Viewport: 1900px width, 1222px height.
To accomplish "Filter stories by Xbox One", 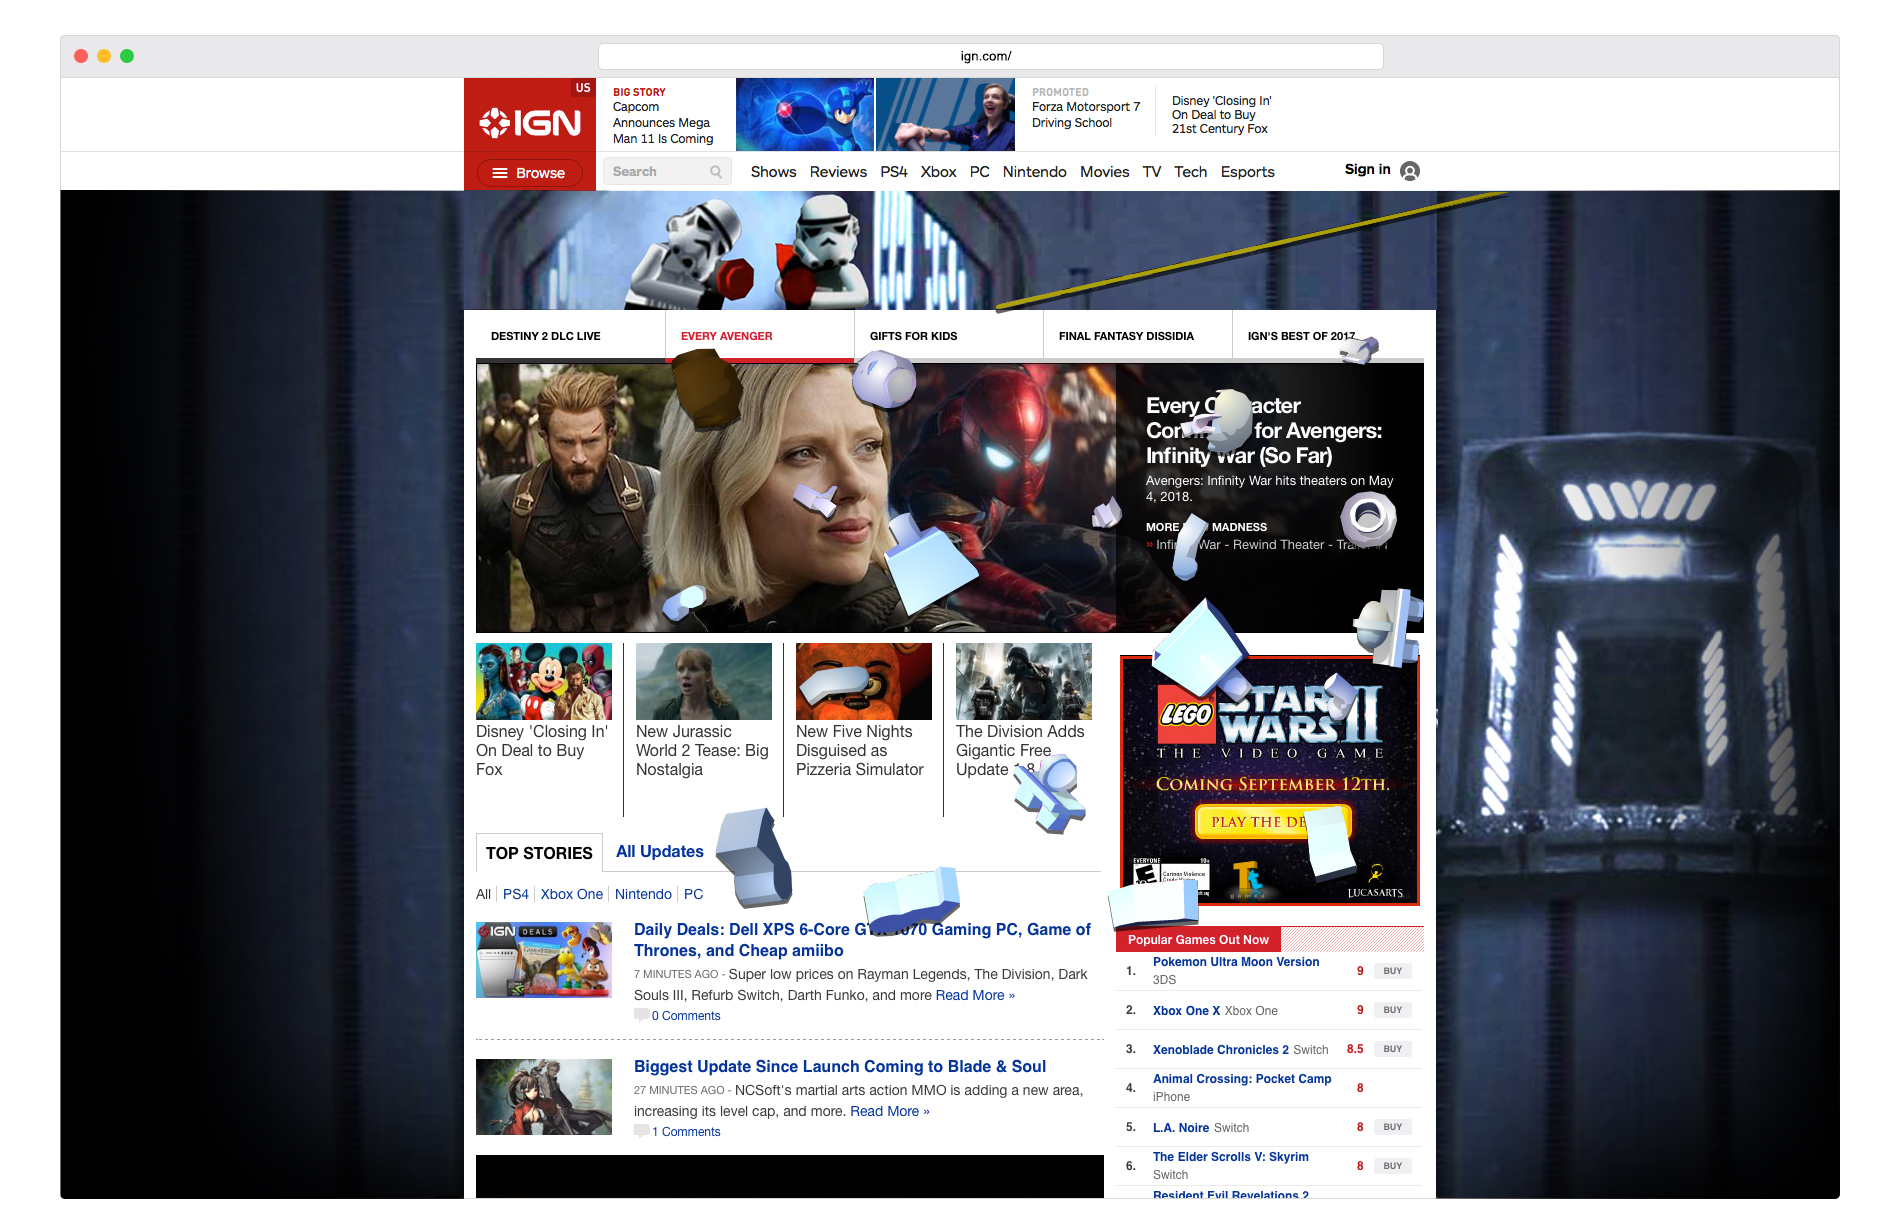I will click(572, 894).
